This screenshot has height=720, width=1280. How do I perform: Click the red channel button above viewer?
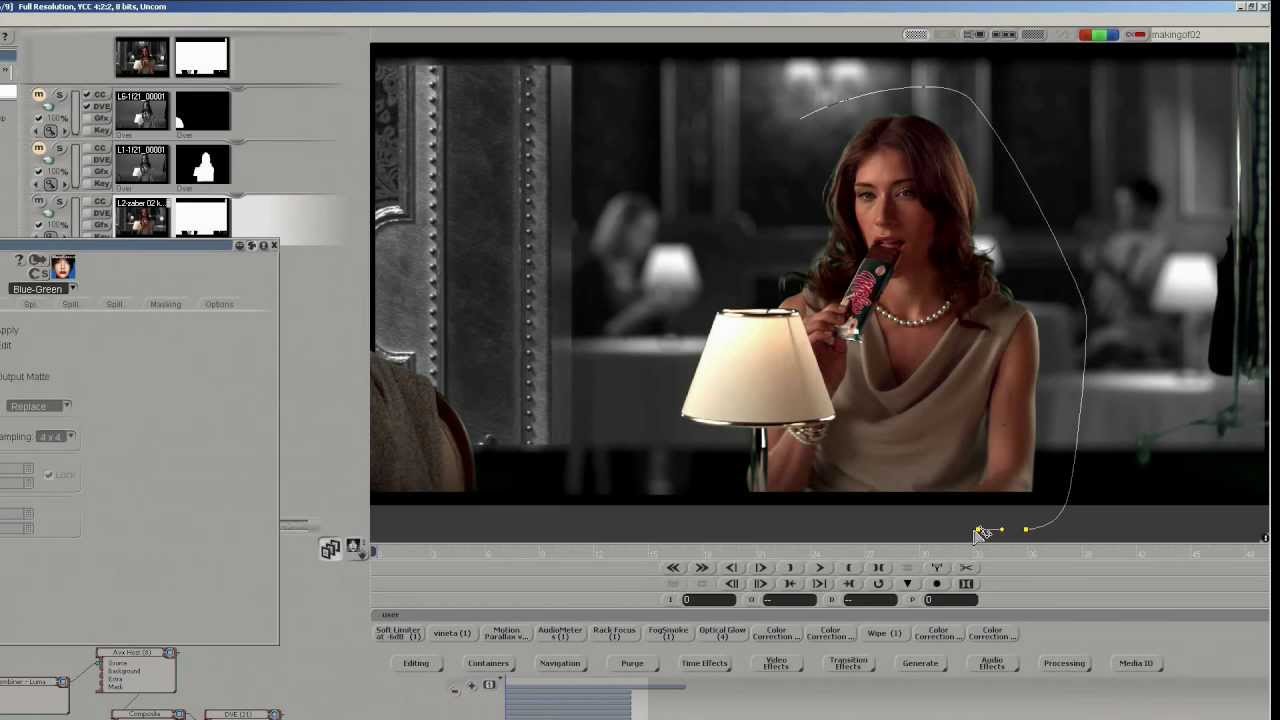[1085, 35]
